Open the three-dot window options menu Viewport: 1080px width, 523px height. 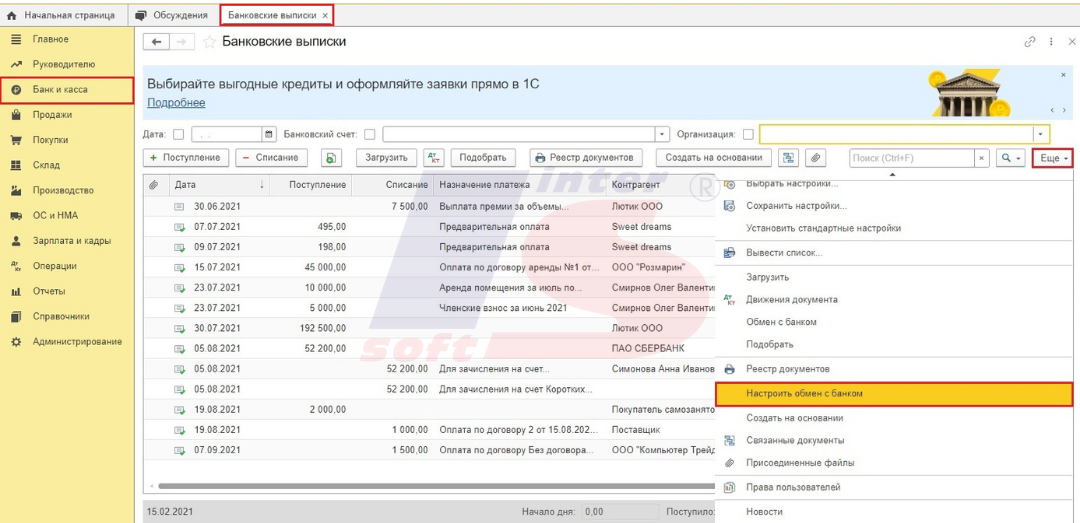click(x=1051, y=42)
